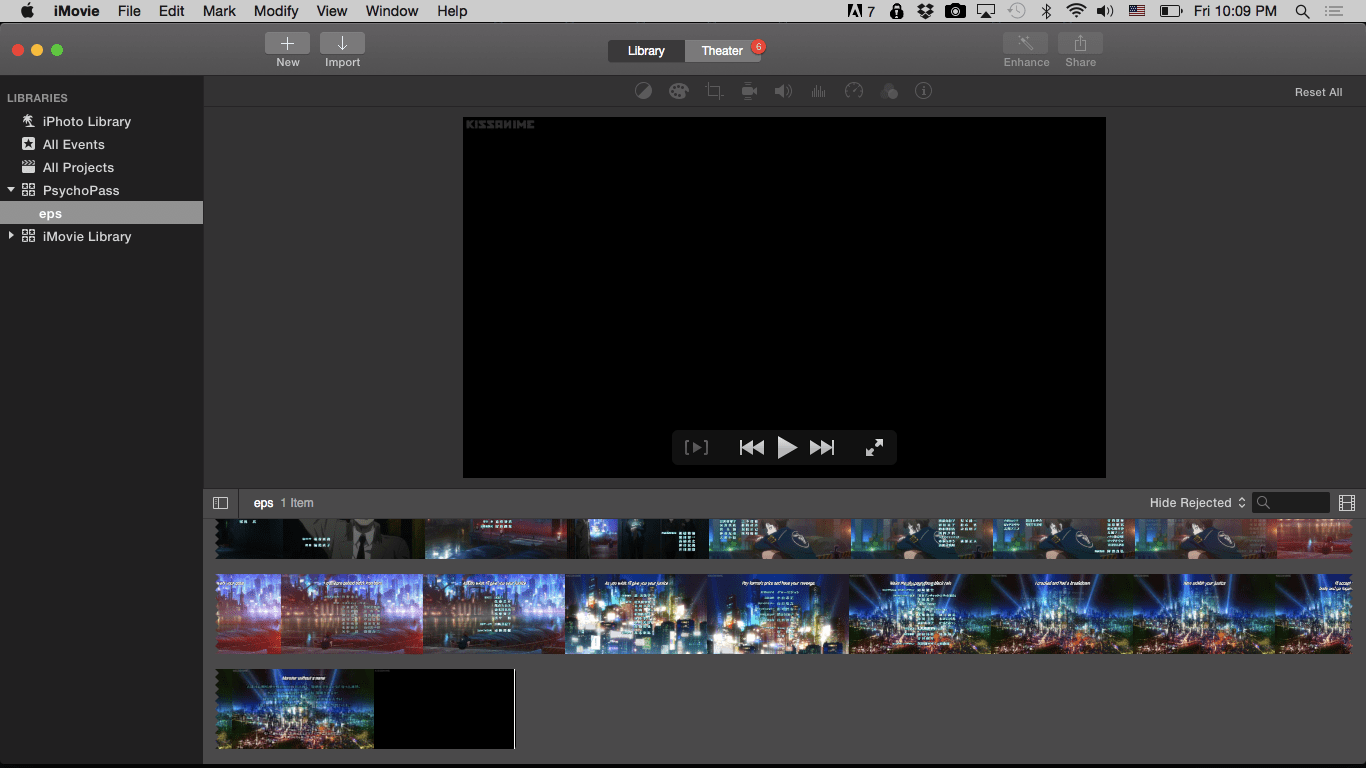Open the Color Correction controls
This screenshot has height=768, width=1366.
click(x=679, y=91)
